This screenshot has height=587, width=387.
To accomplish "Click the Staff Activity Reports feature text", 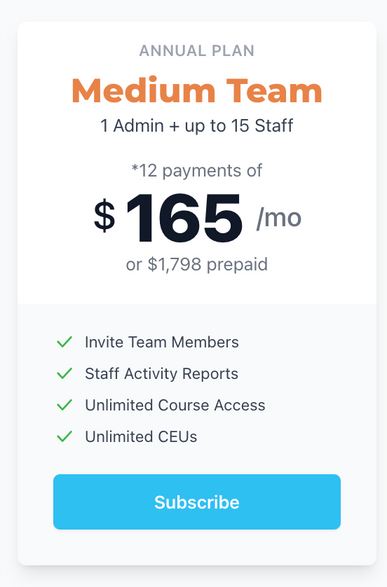I will click(162, 374).
